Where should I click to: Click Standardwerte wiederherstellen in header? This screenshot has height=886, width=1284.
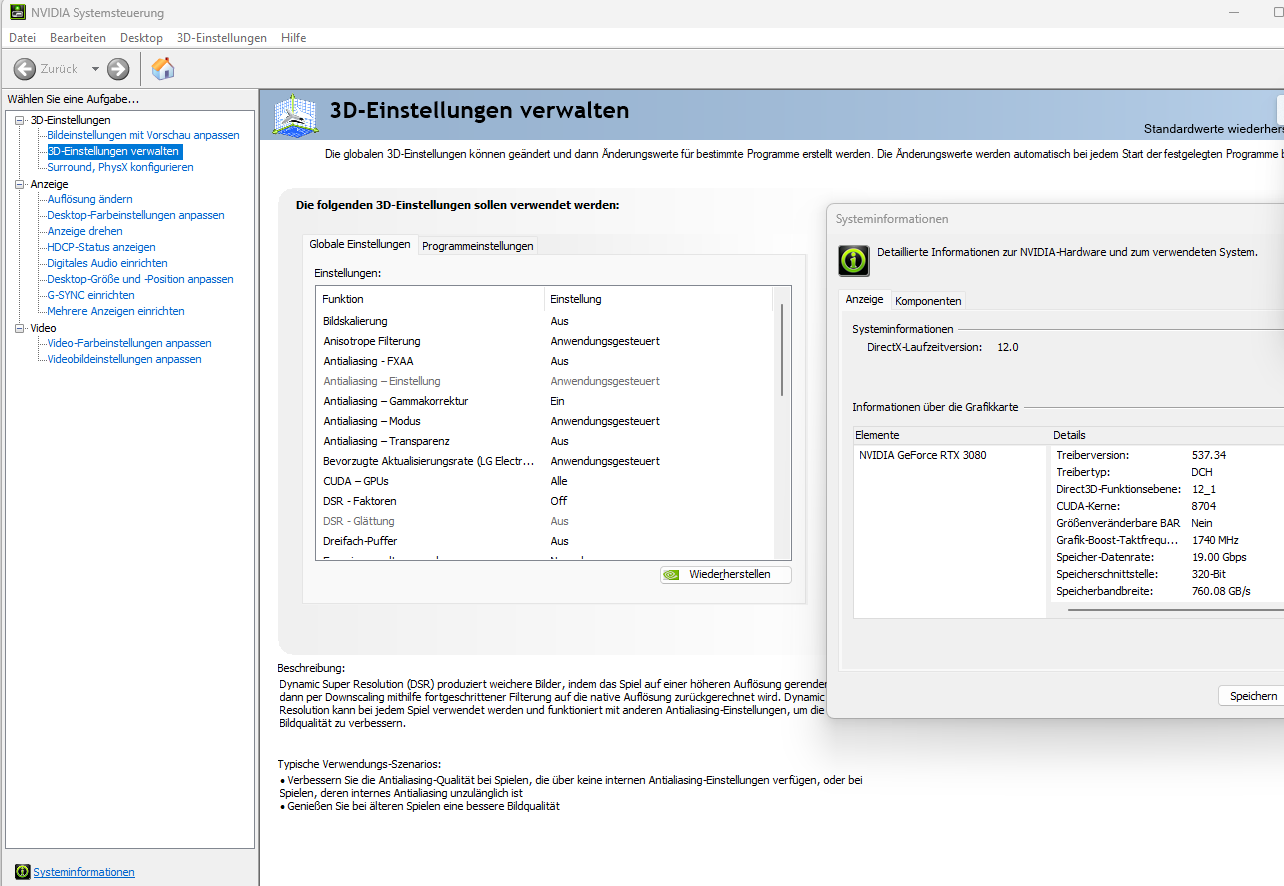(x=1213, y=129)
